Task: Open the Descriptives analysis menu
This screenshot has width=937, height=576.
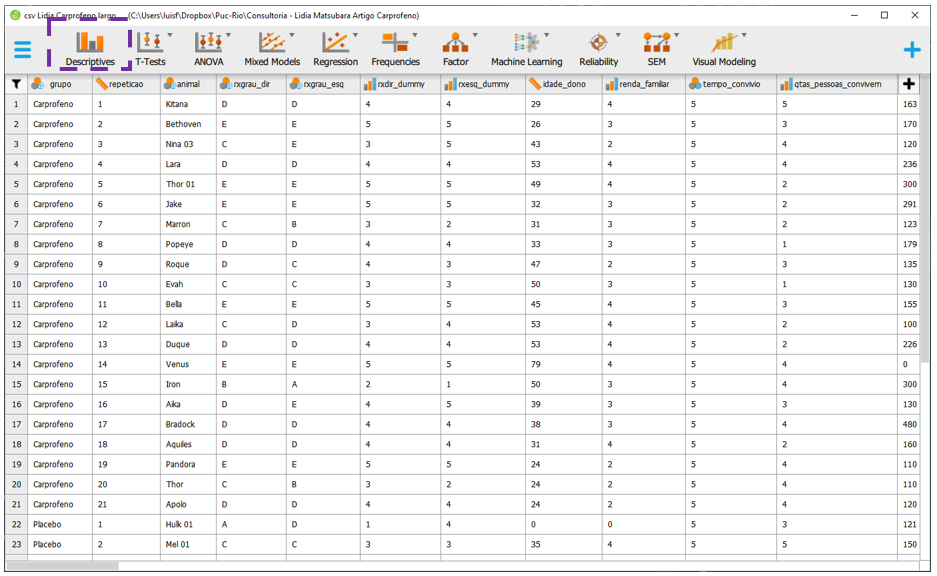Action: click(x=90, y=48)
